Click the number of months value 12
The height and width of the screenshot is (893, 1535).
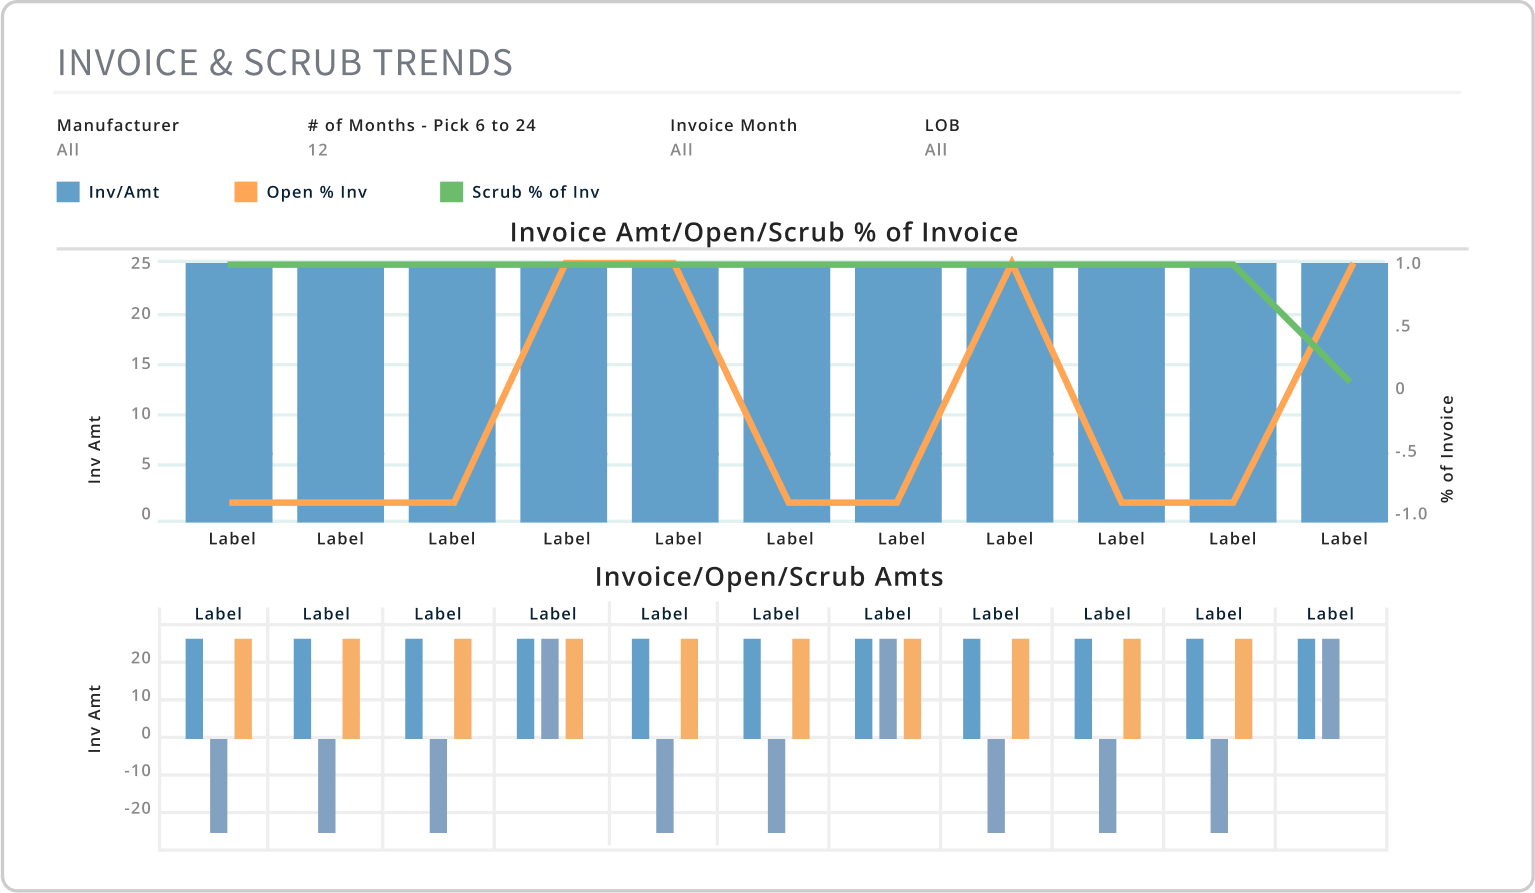point(318,150)
